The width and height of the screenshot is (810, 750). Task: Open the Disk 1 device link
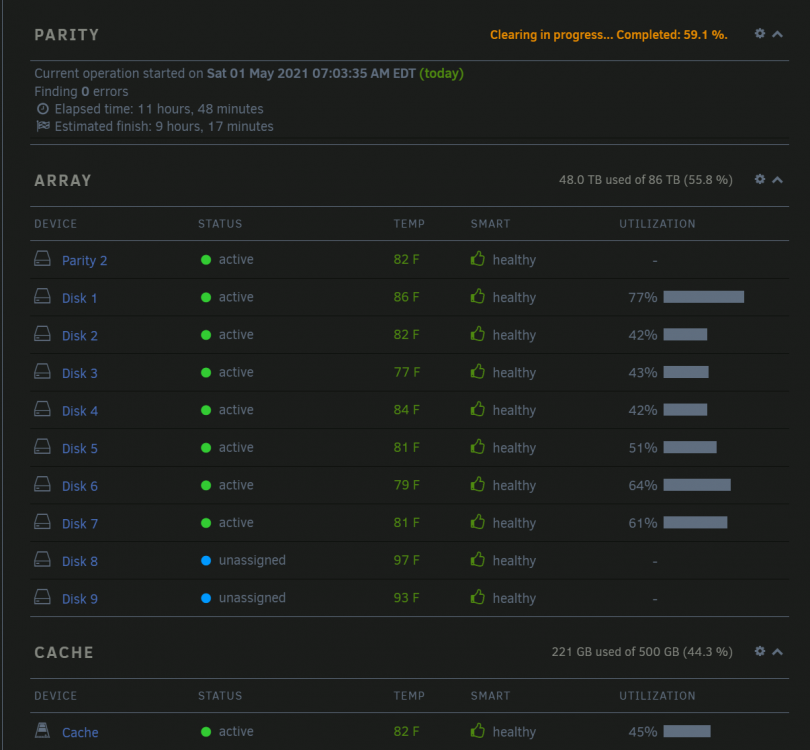pyautogui.click(x=80, y=298)
